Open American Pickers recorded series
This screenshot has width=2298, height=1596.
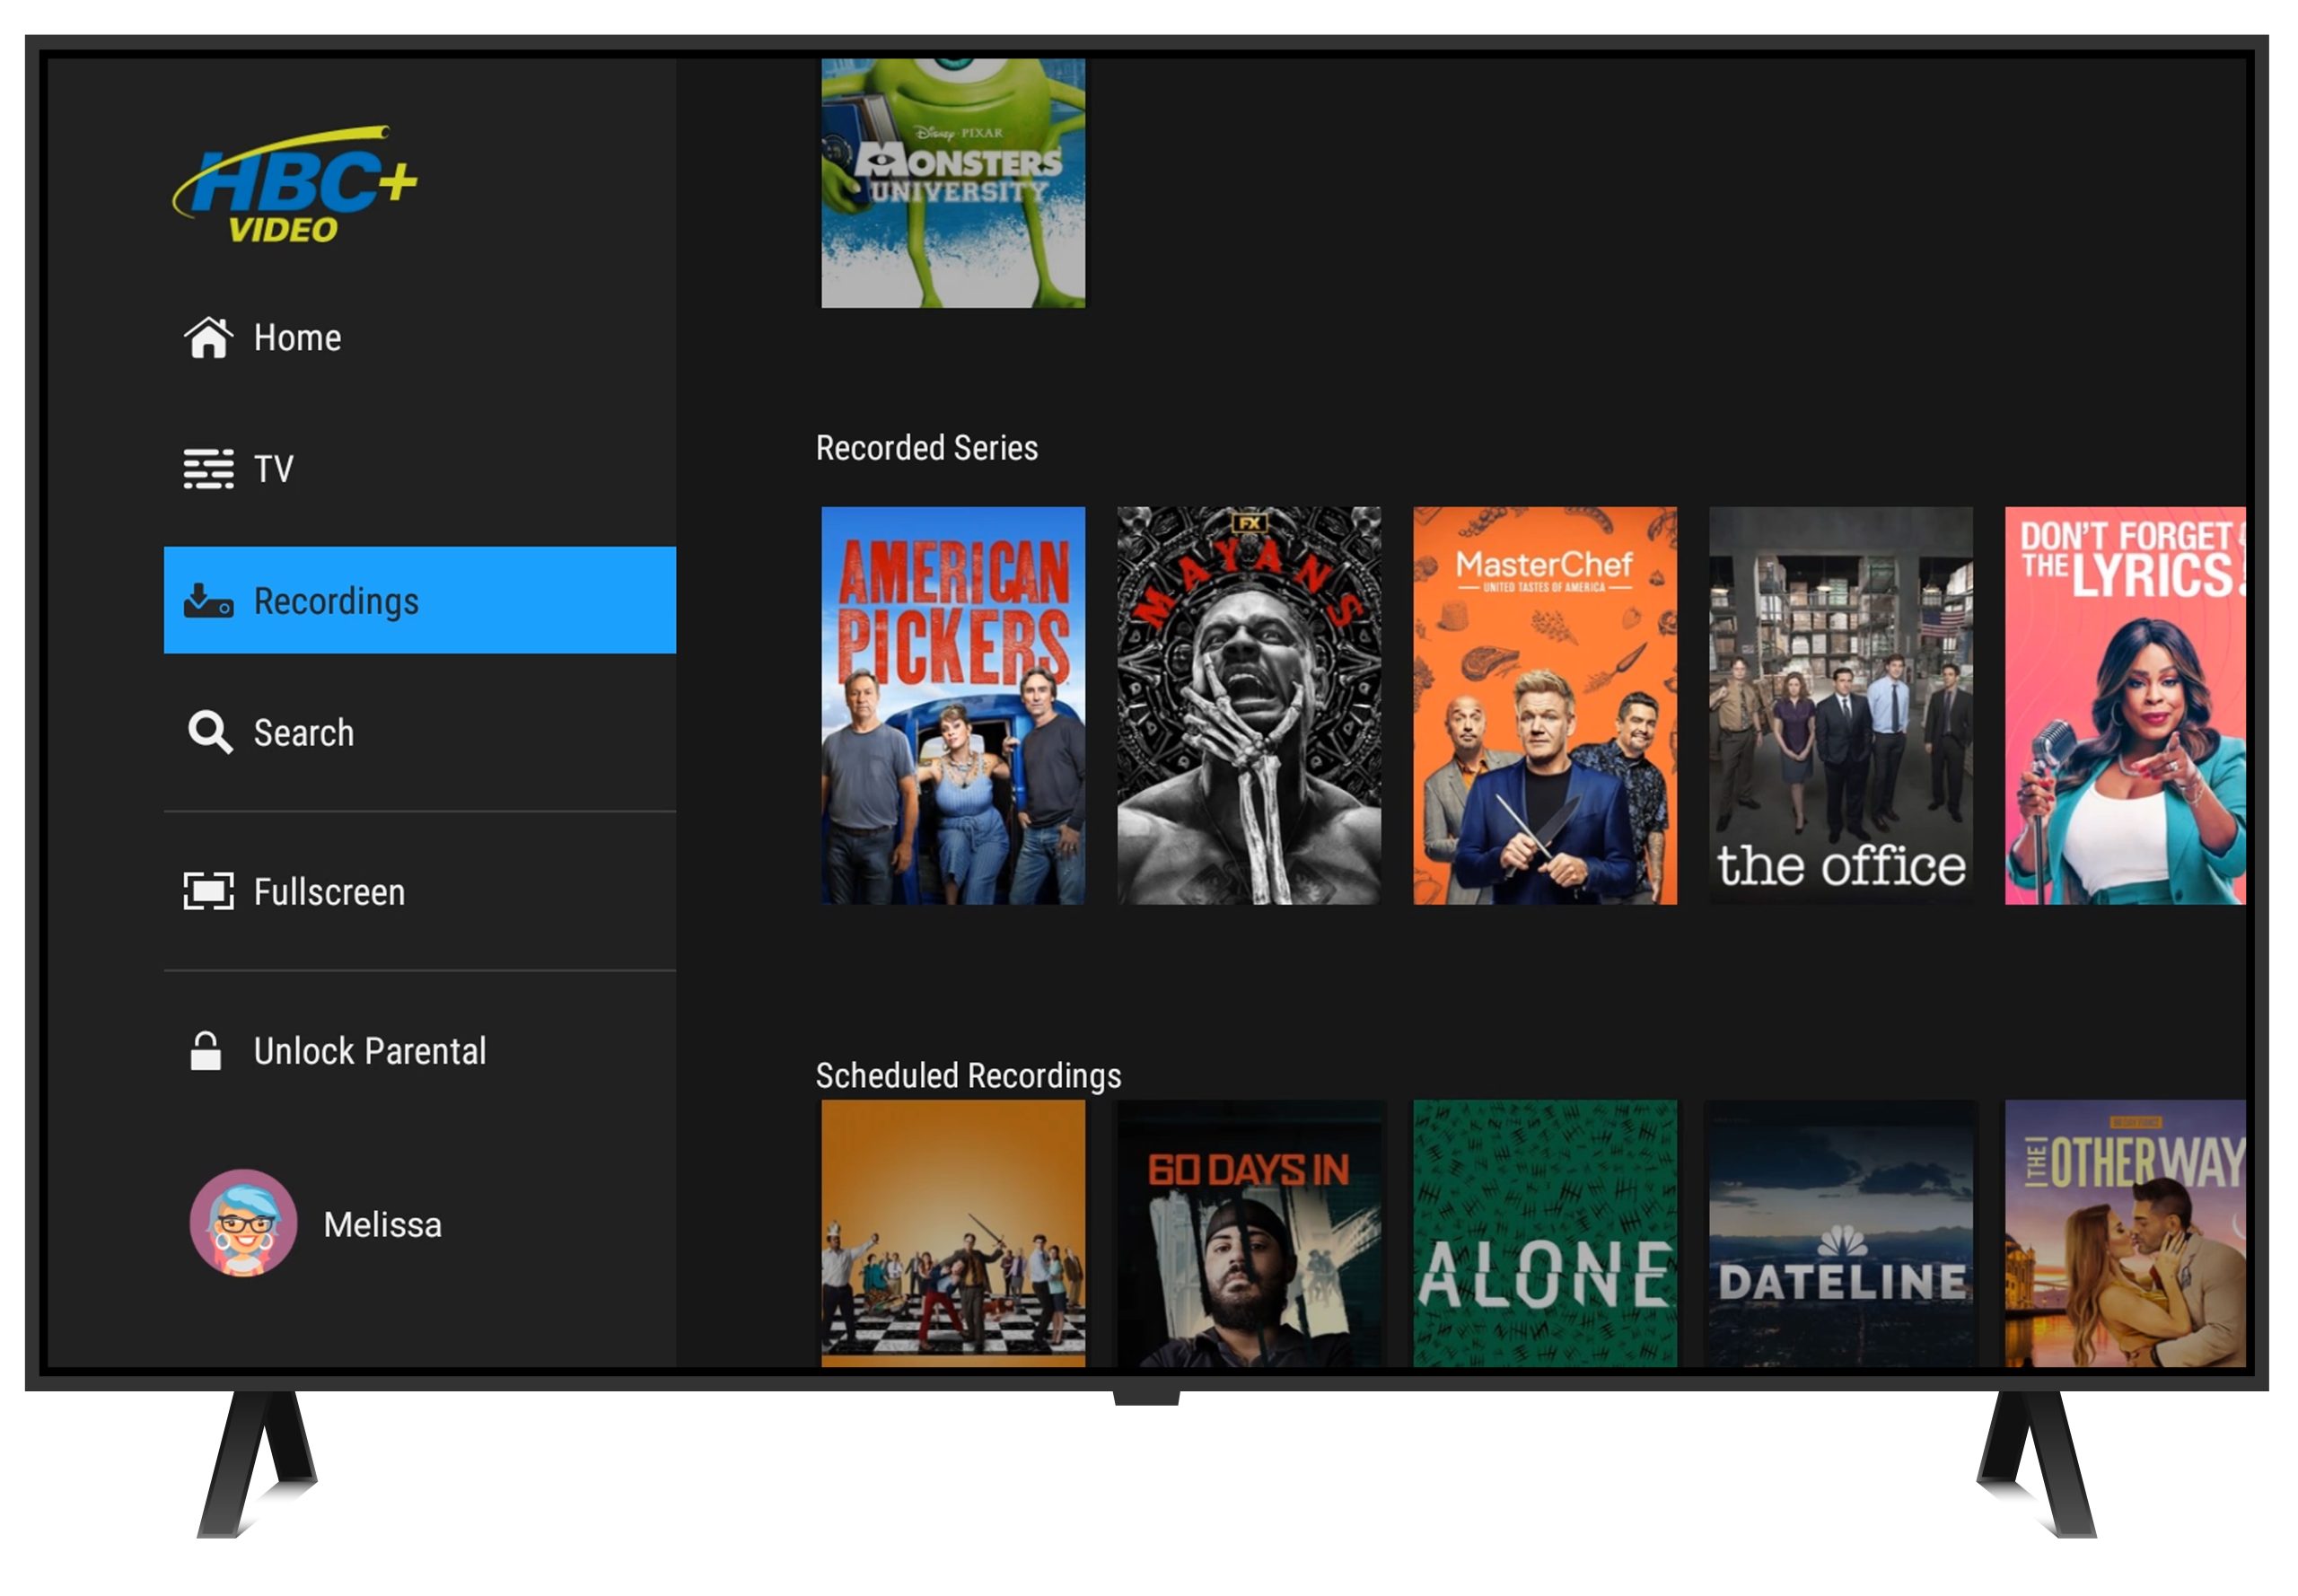pyautogui.click(x=953, y=706)
